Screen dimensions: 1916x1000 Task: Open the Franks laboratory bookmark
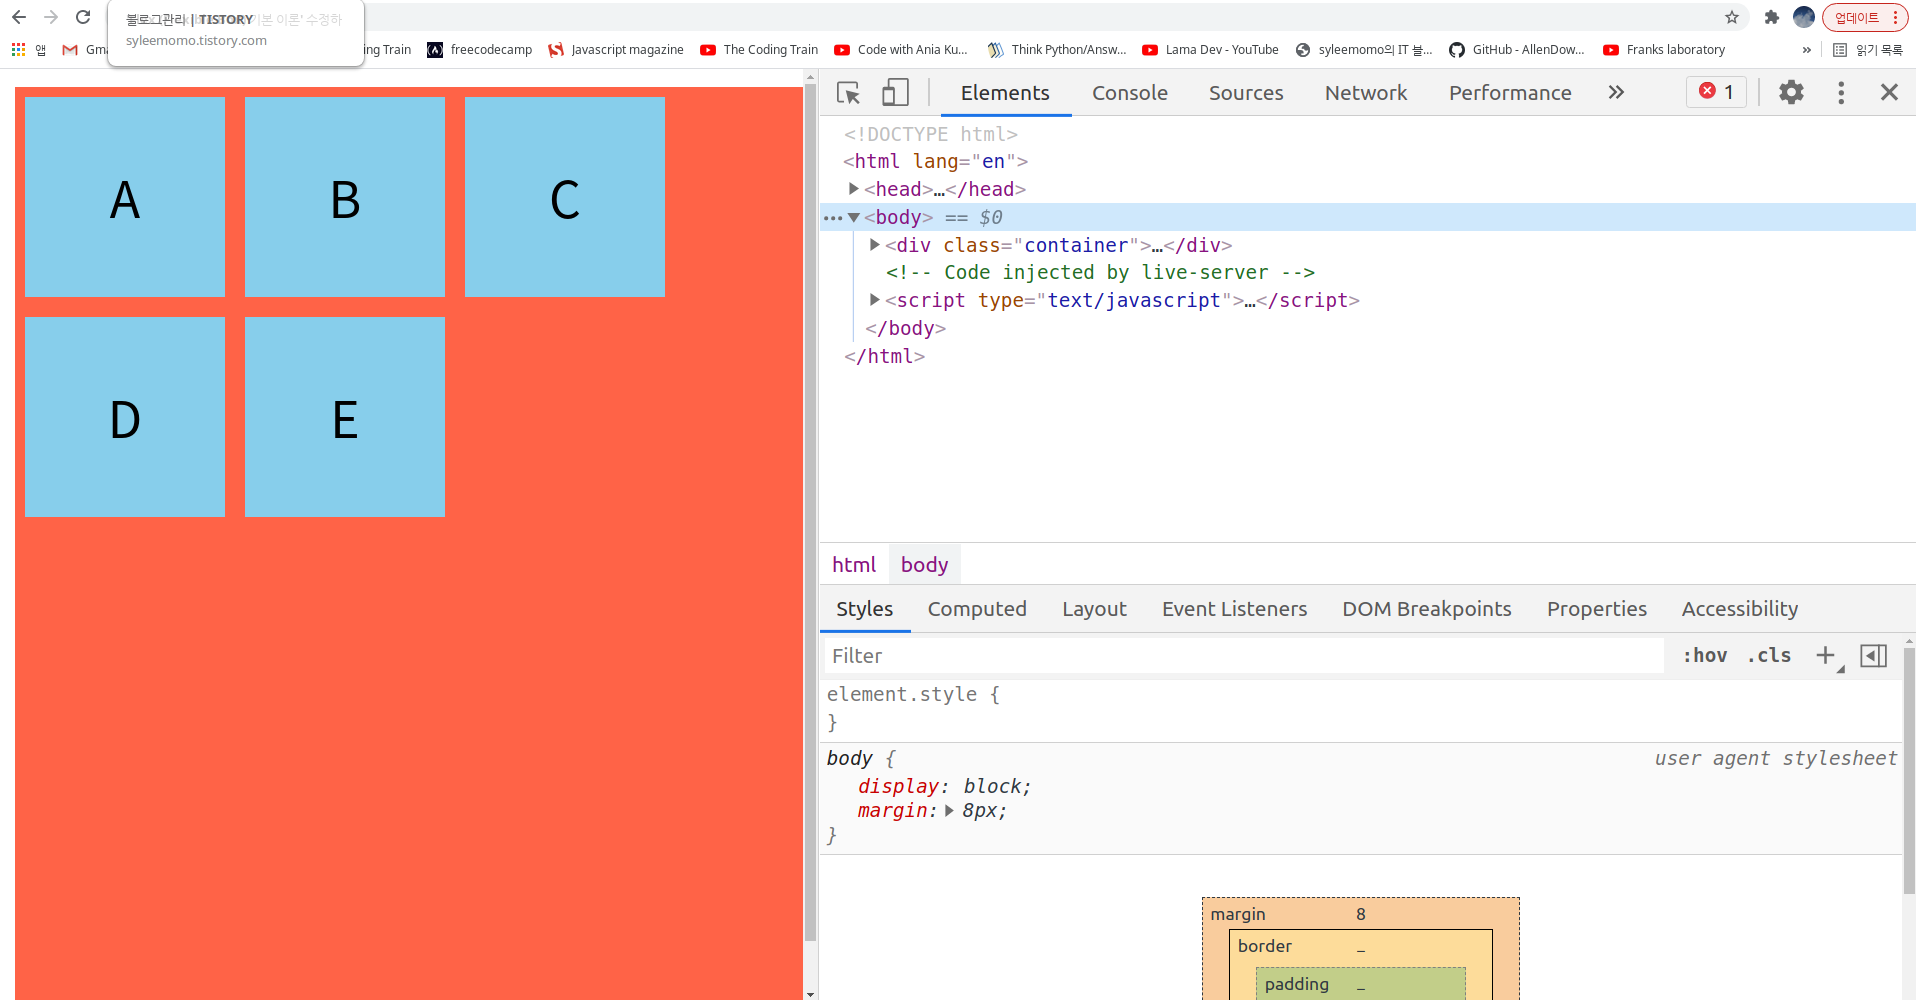[1664, 50]
